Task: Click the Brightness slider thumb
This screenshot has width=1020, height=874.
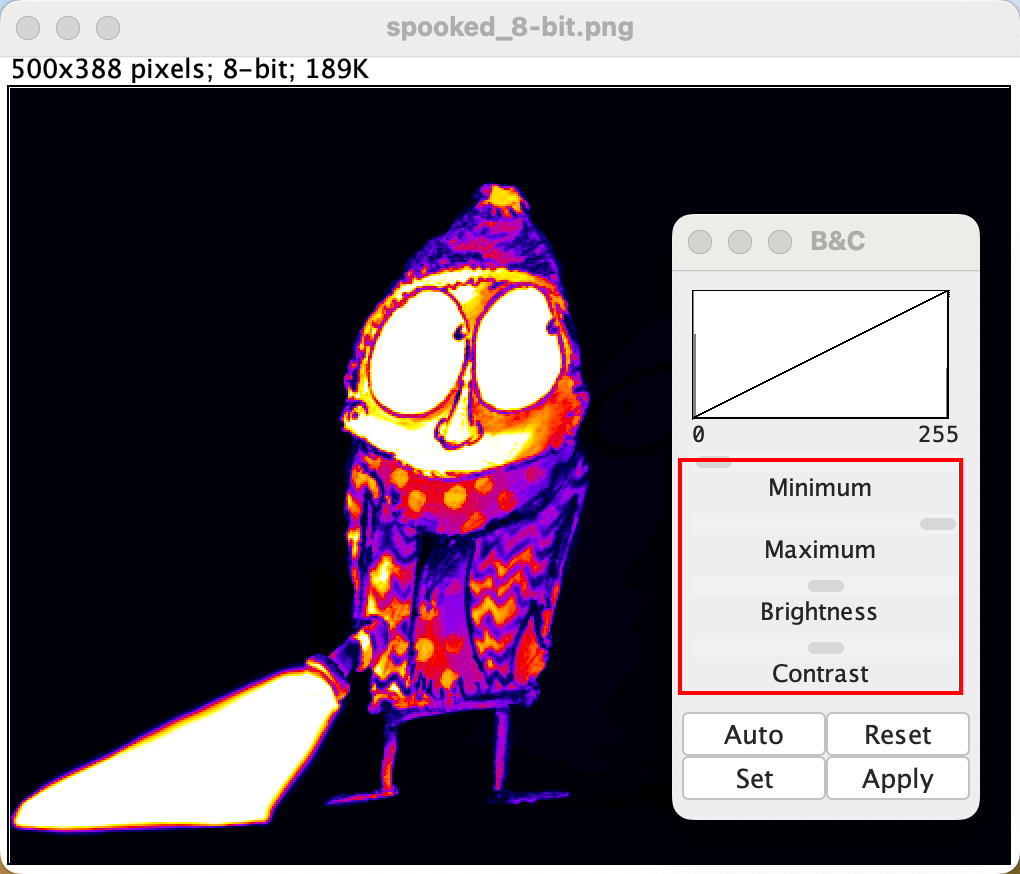Action: coord(825,586)
